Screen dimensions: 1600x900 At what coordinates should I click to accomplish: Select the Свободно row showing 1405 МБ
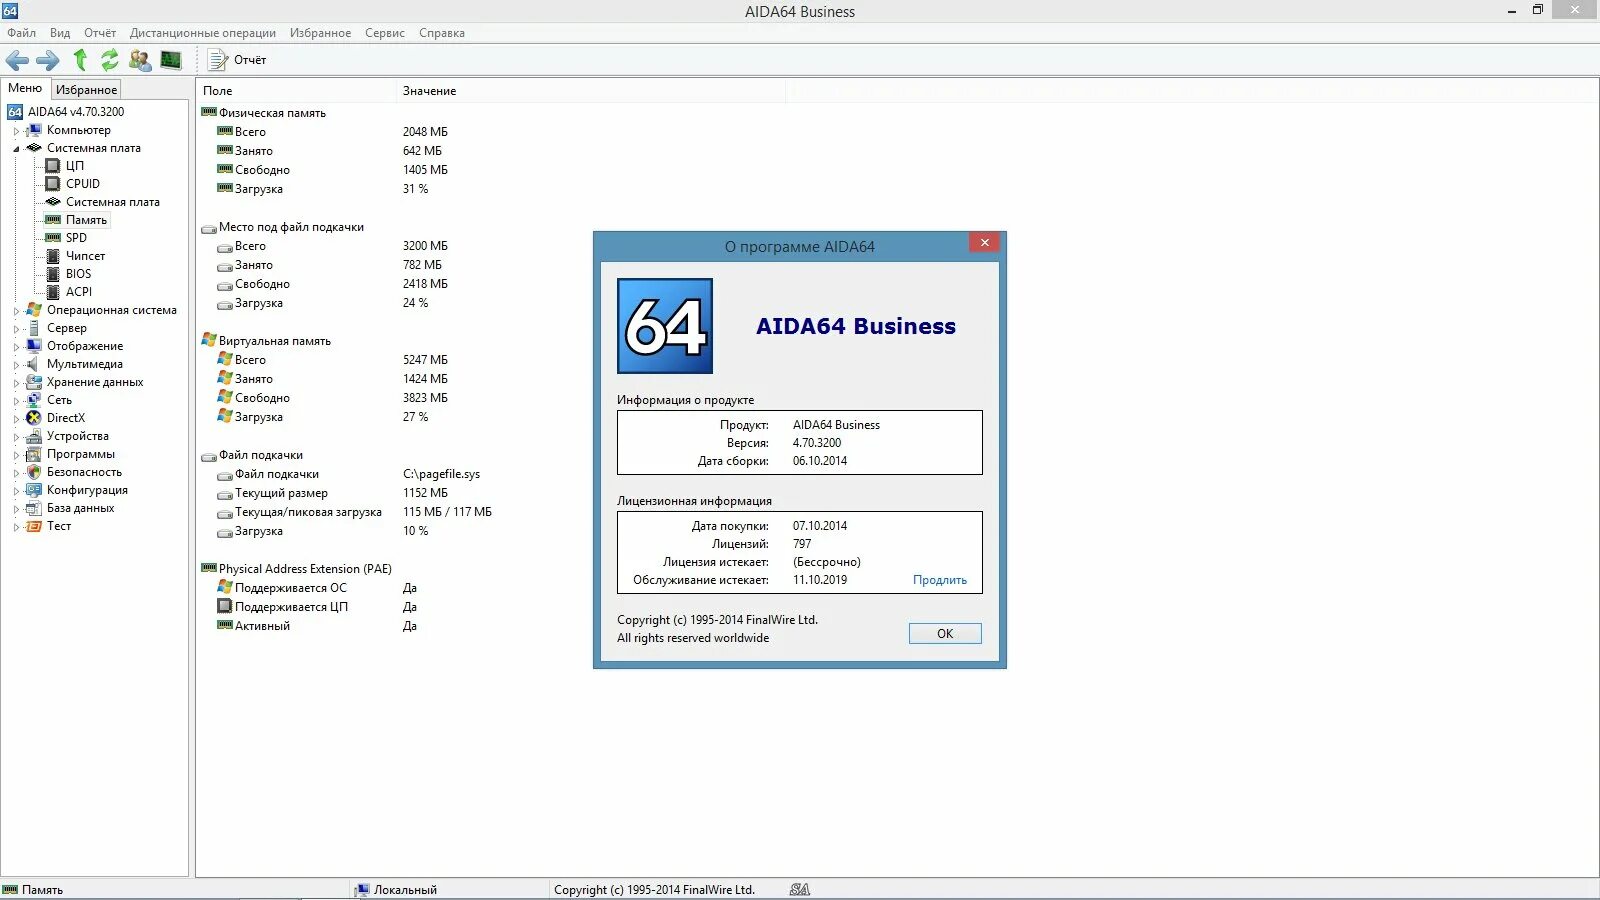pyautogui.click(x=332, y=170)
